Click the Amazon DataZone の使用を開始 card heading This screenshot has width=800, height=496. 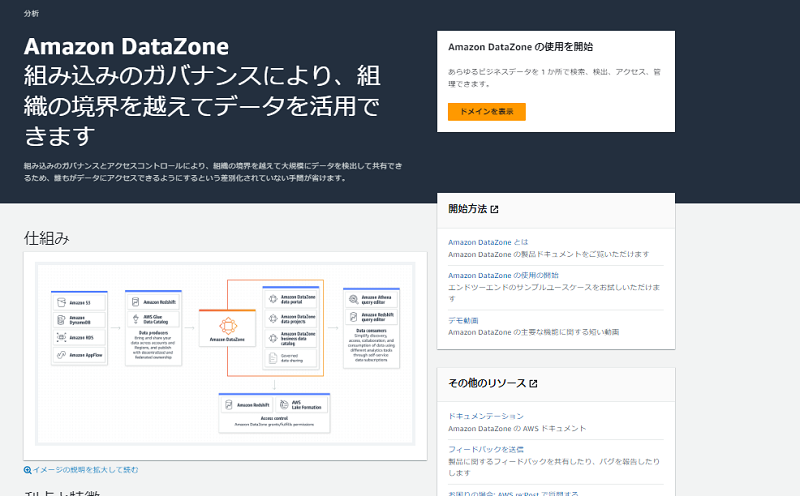[520, 47]
